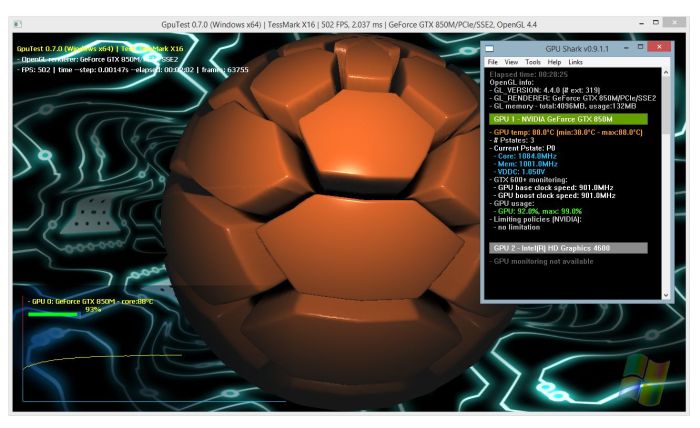Click the Current Pstate: P0 line
This screenshot has width=700, height=428.
coord(522,148)
